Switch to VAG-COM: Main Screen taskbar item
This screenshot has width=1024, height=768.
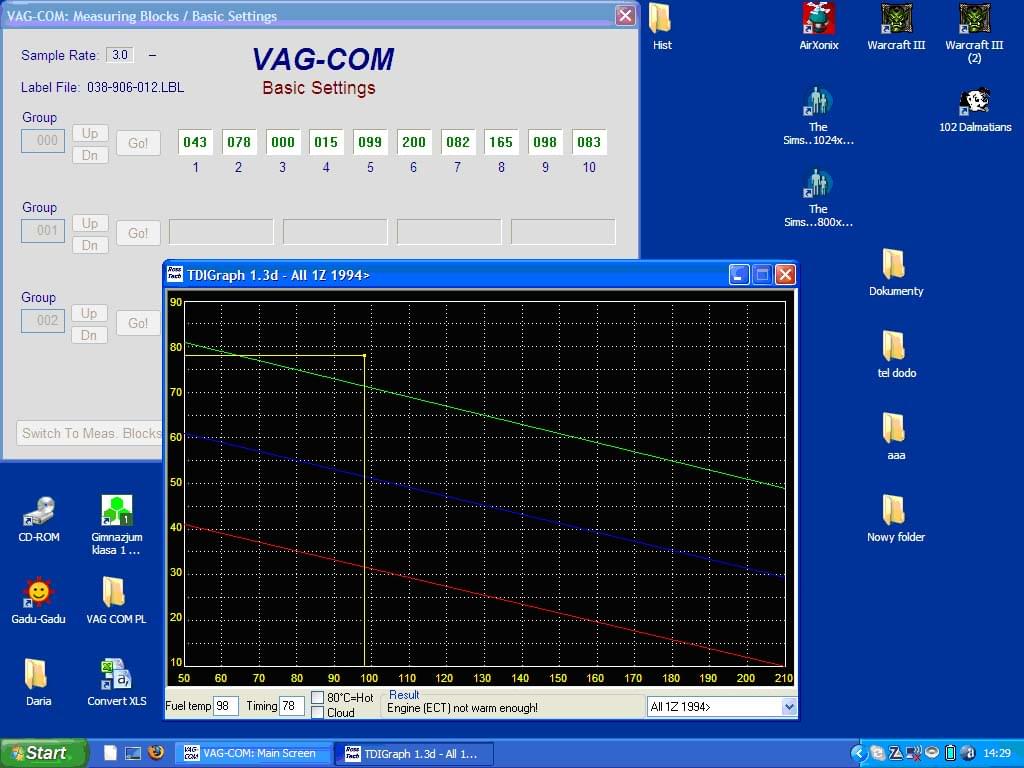click(254, 753)
